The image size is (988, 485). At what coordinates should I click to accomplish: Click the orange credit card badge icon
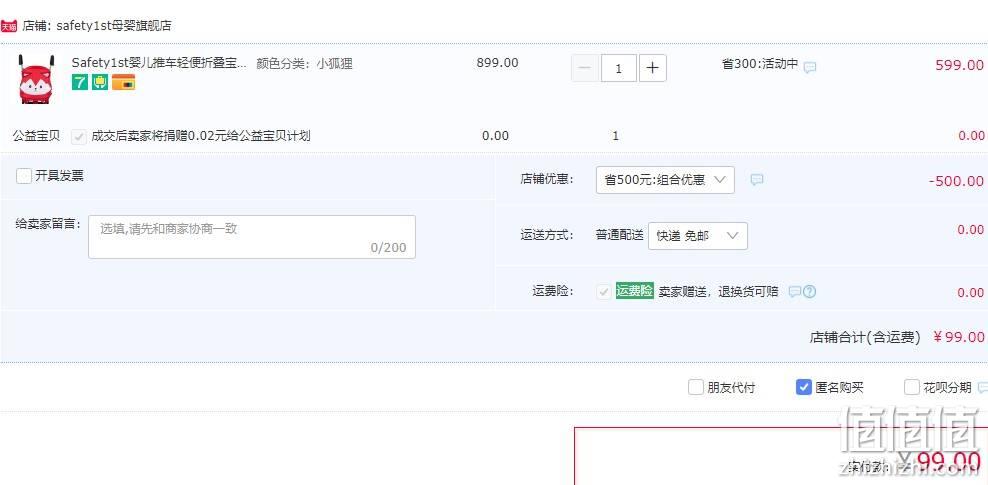pyautogui.click(x=124, y=82)
